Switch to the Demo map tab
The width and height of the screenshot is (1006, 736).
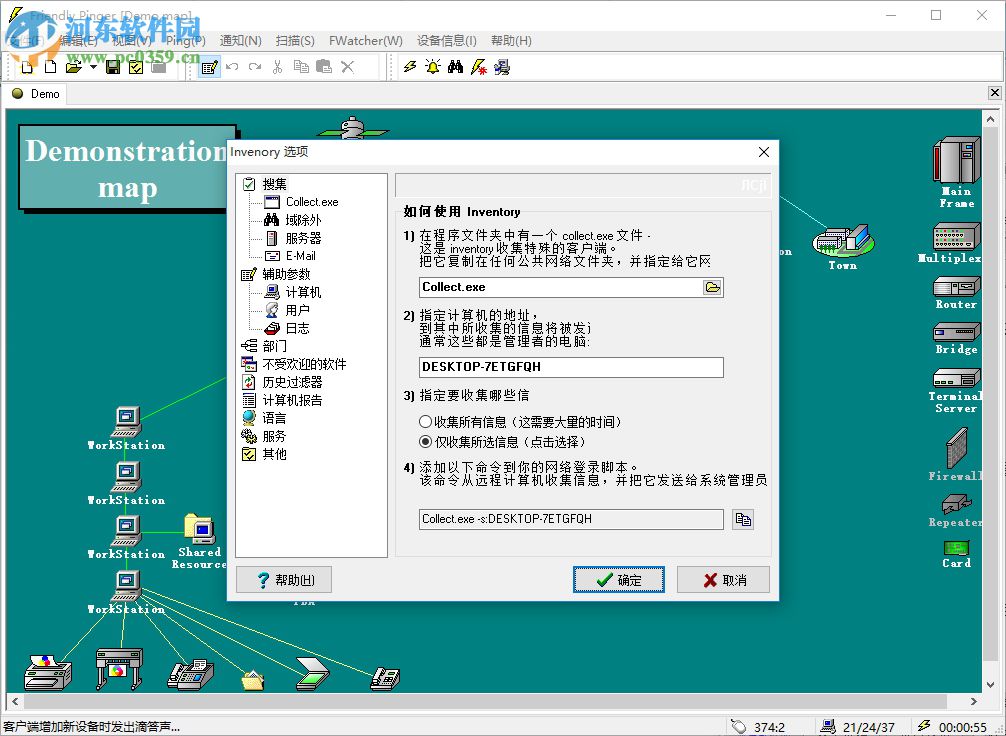pos(36,93)
